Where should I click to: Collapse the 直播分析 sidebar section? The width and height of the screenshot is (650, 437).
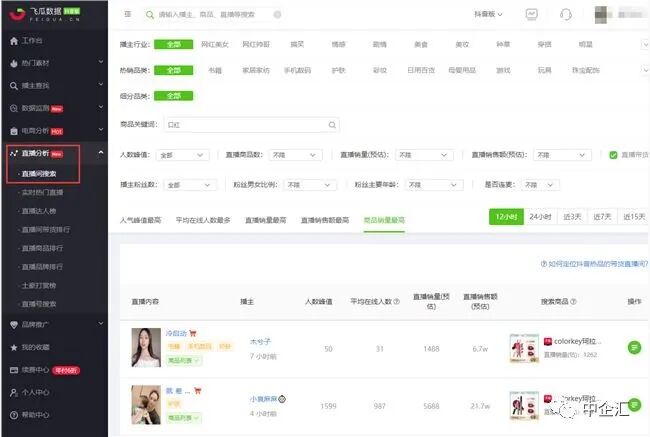coord(101,153)
